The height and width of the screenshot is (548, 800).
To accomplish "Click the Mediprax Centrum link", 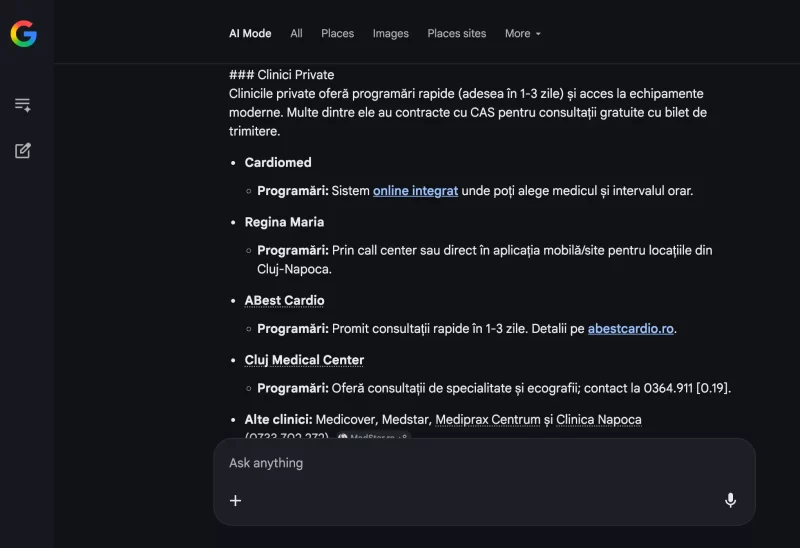I will pyautogui.click(x=487, y=420).
